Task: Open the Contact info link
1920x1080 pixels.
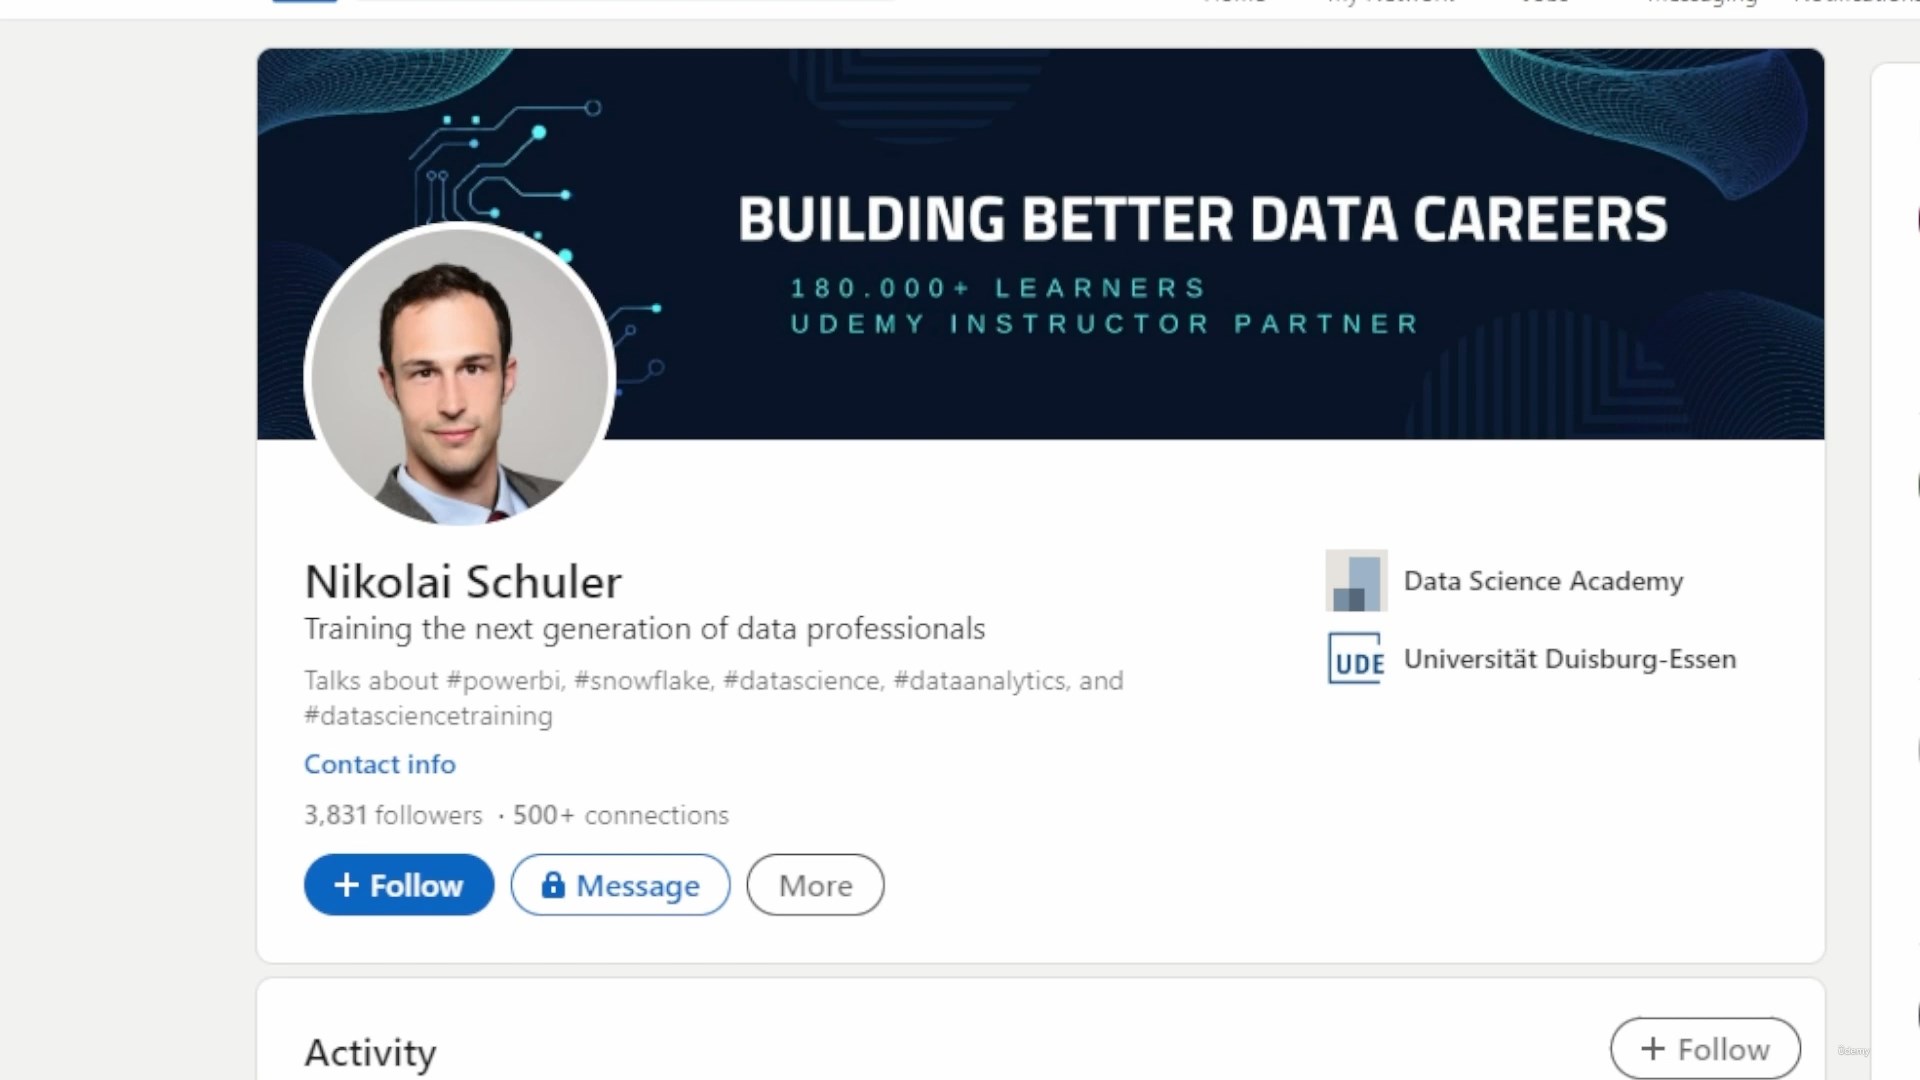Action: click(x=380, y=764)
